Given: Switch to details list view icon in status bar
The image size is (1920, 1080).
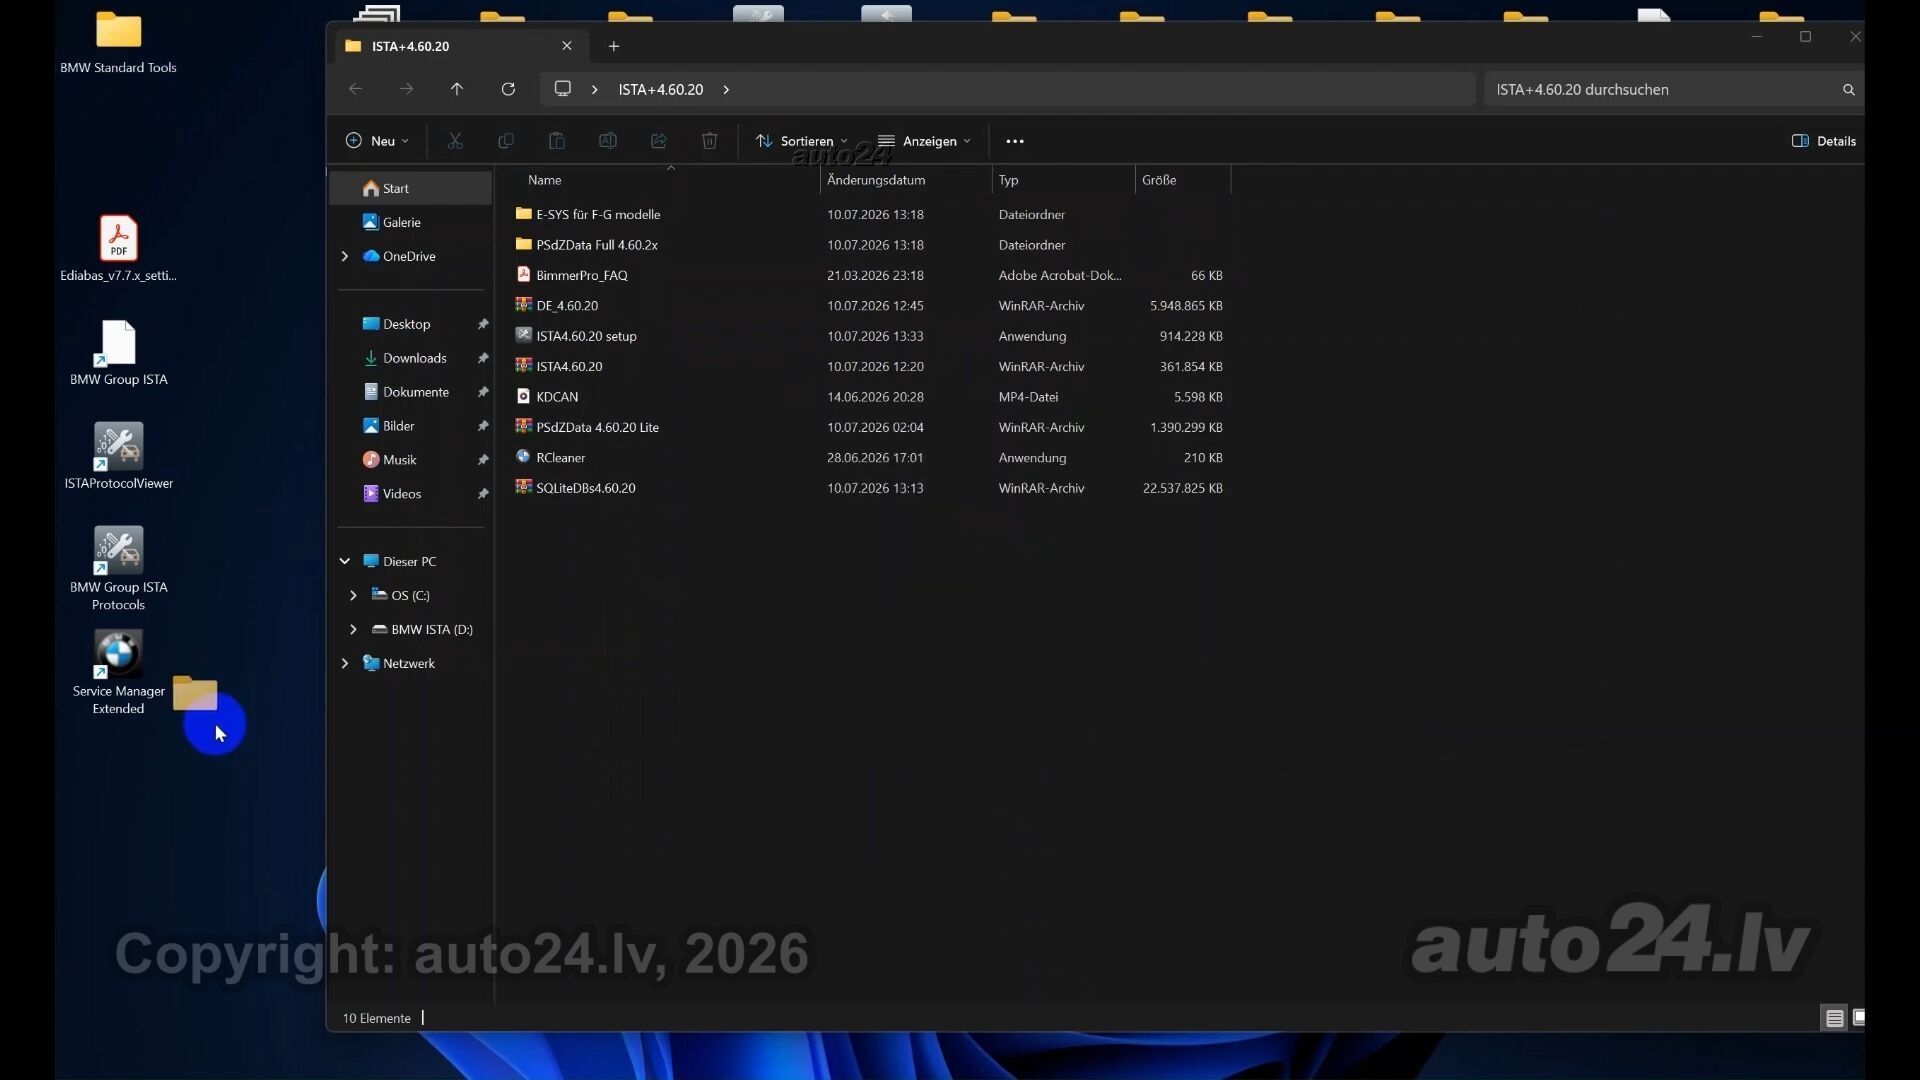Looking at the screenshot, I should pos(1834,1018).
